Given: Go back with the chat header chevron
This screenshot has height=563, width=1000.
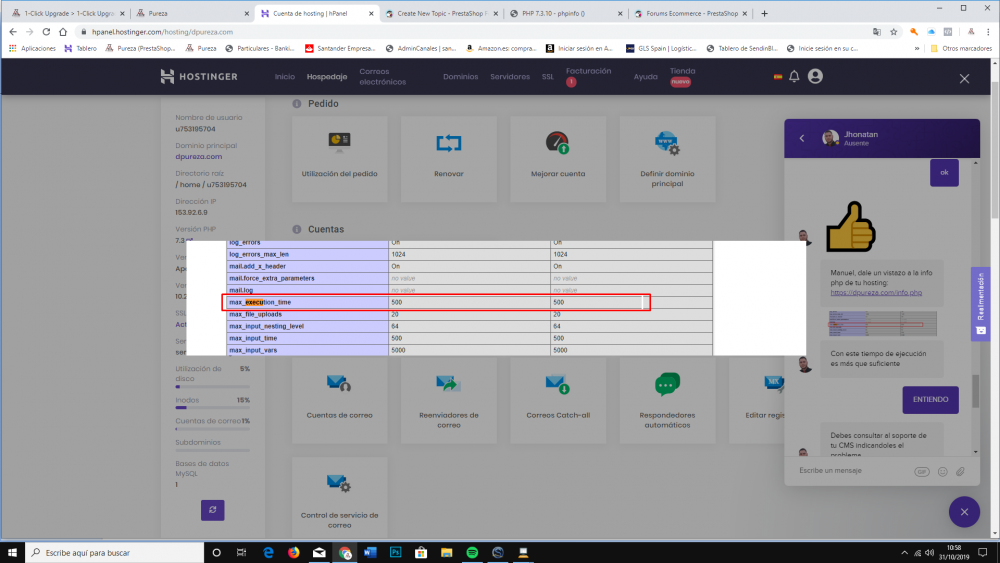Looking at the screenshot, I should click(802, 138).
